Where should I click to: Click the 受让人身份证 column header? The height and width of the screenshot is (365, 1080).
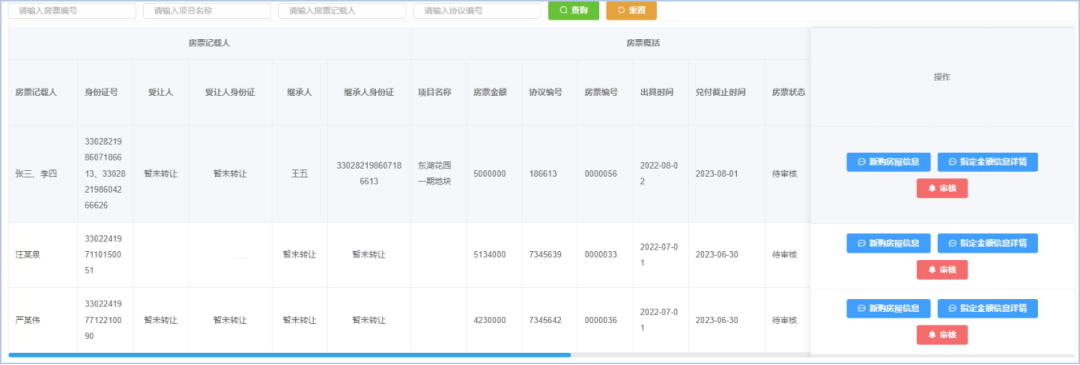click(x=230, y=92)
